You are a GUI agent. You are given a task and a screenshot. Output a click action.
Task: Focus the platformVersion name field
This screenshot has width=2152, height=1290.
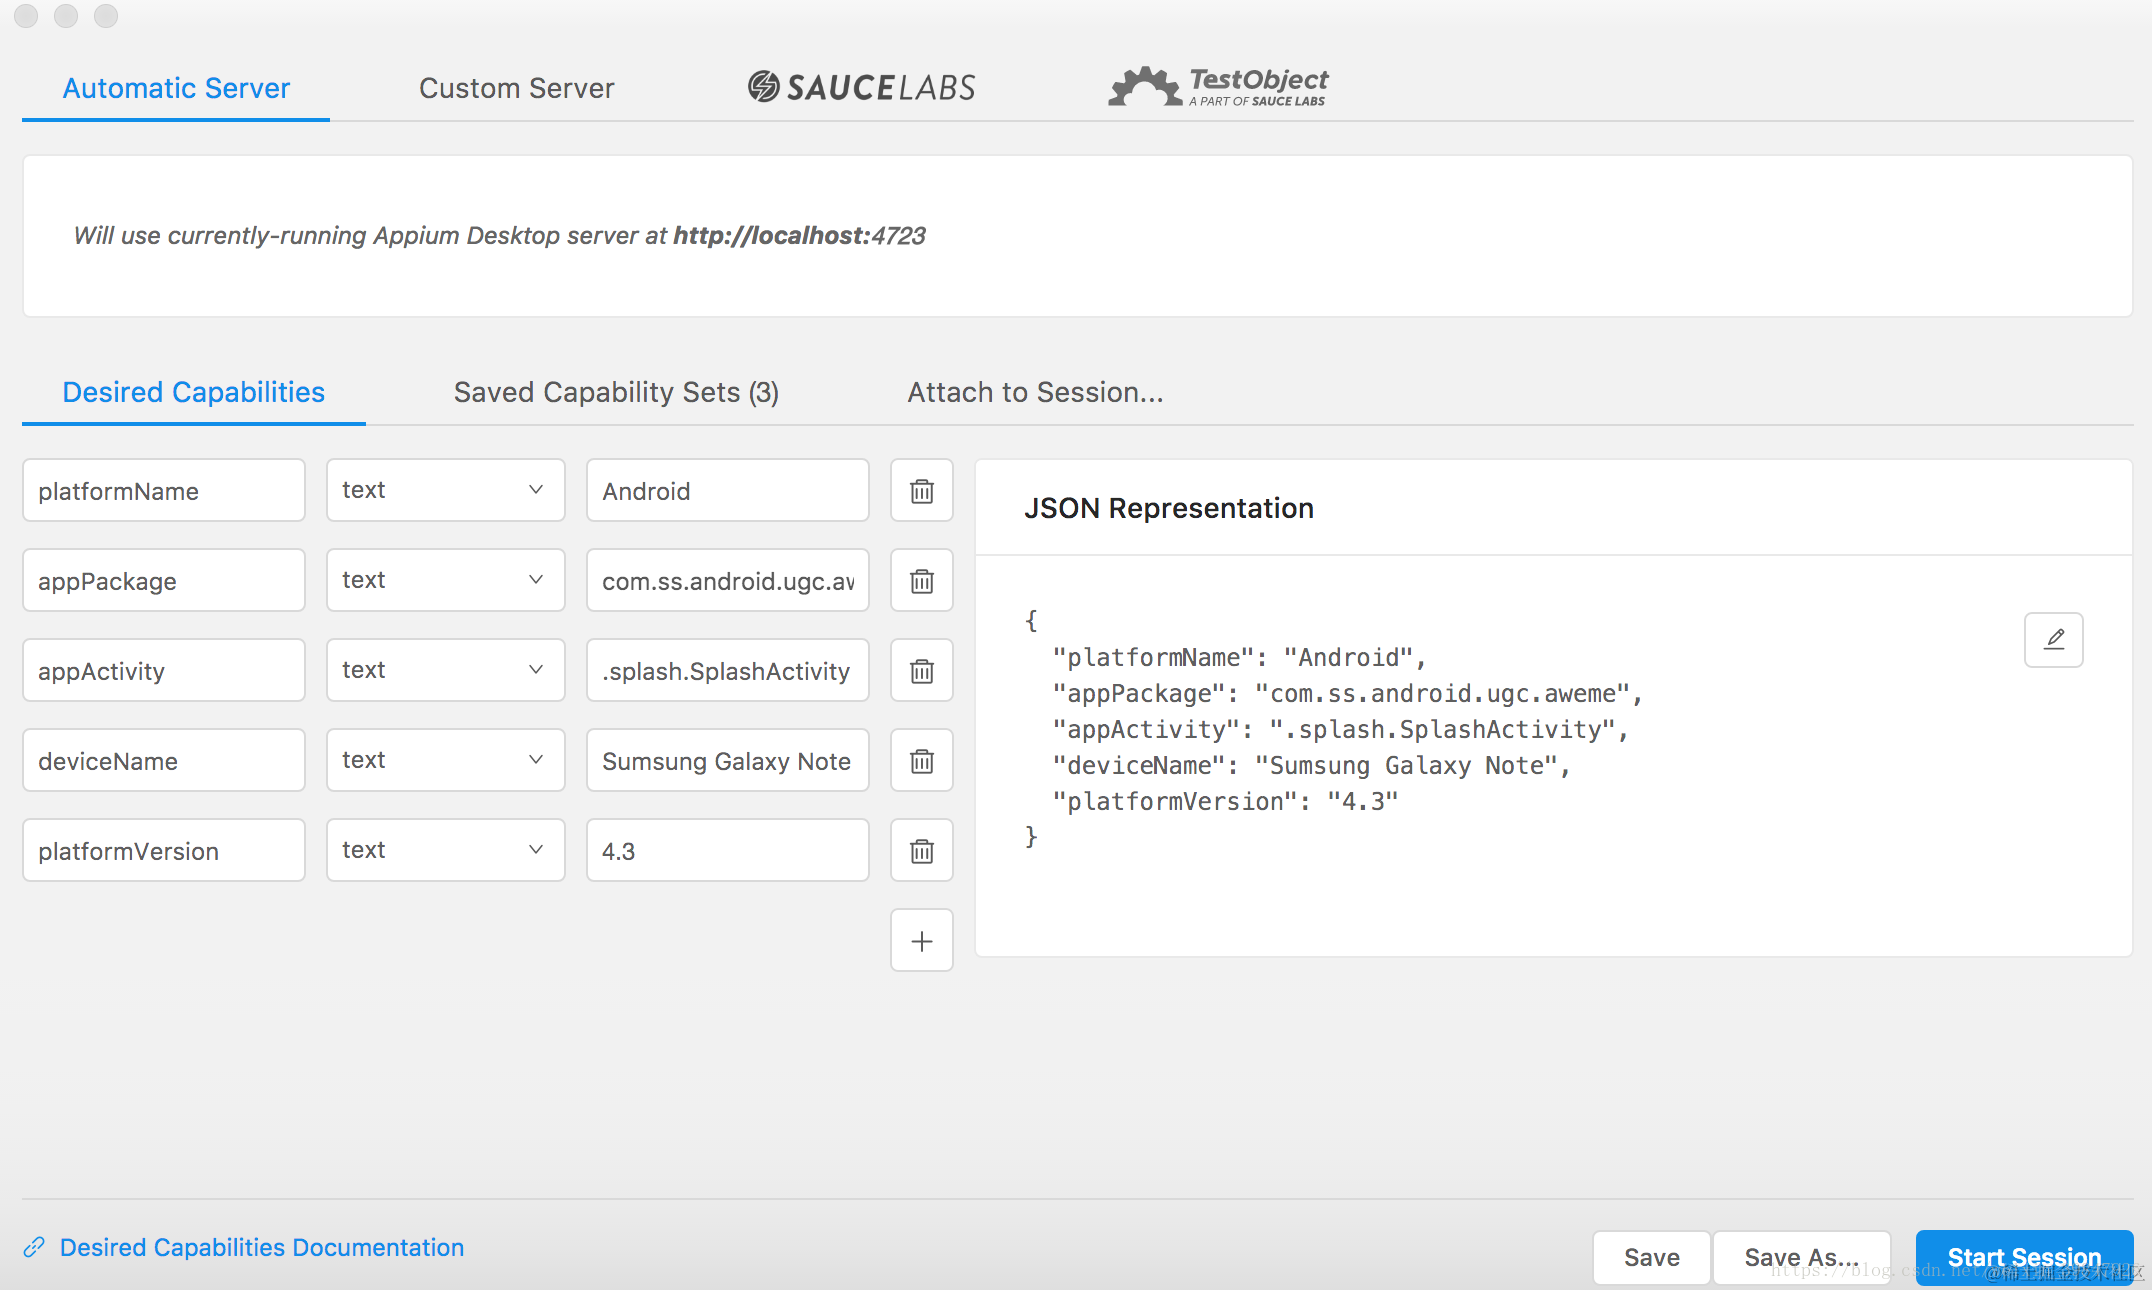[164, 851]
